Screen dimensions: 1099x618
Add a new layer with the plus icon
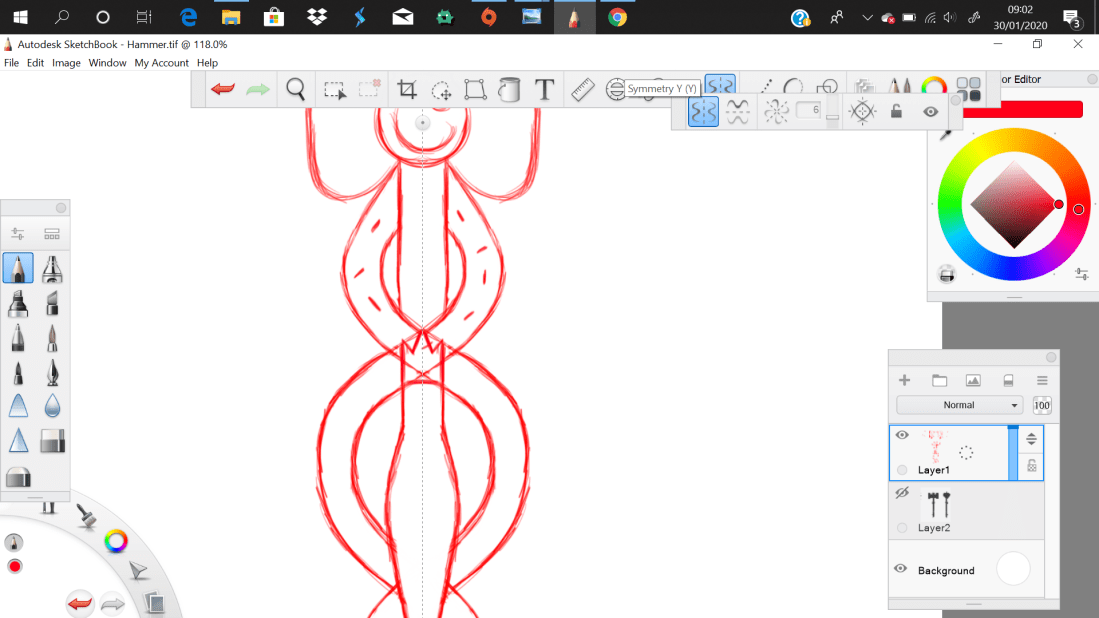tap(904, 380)
